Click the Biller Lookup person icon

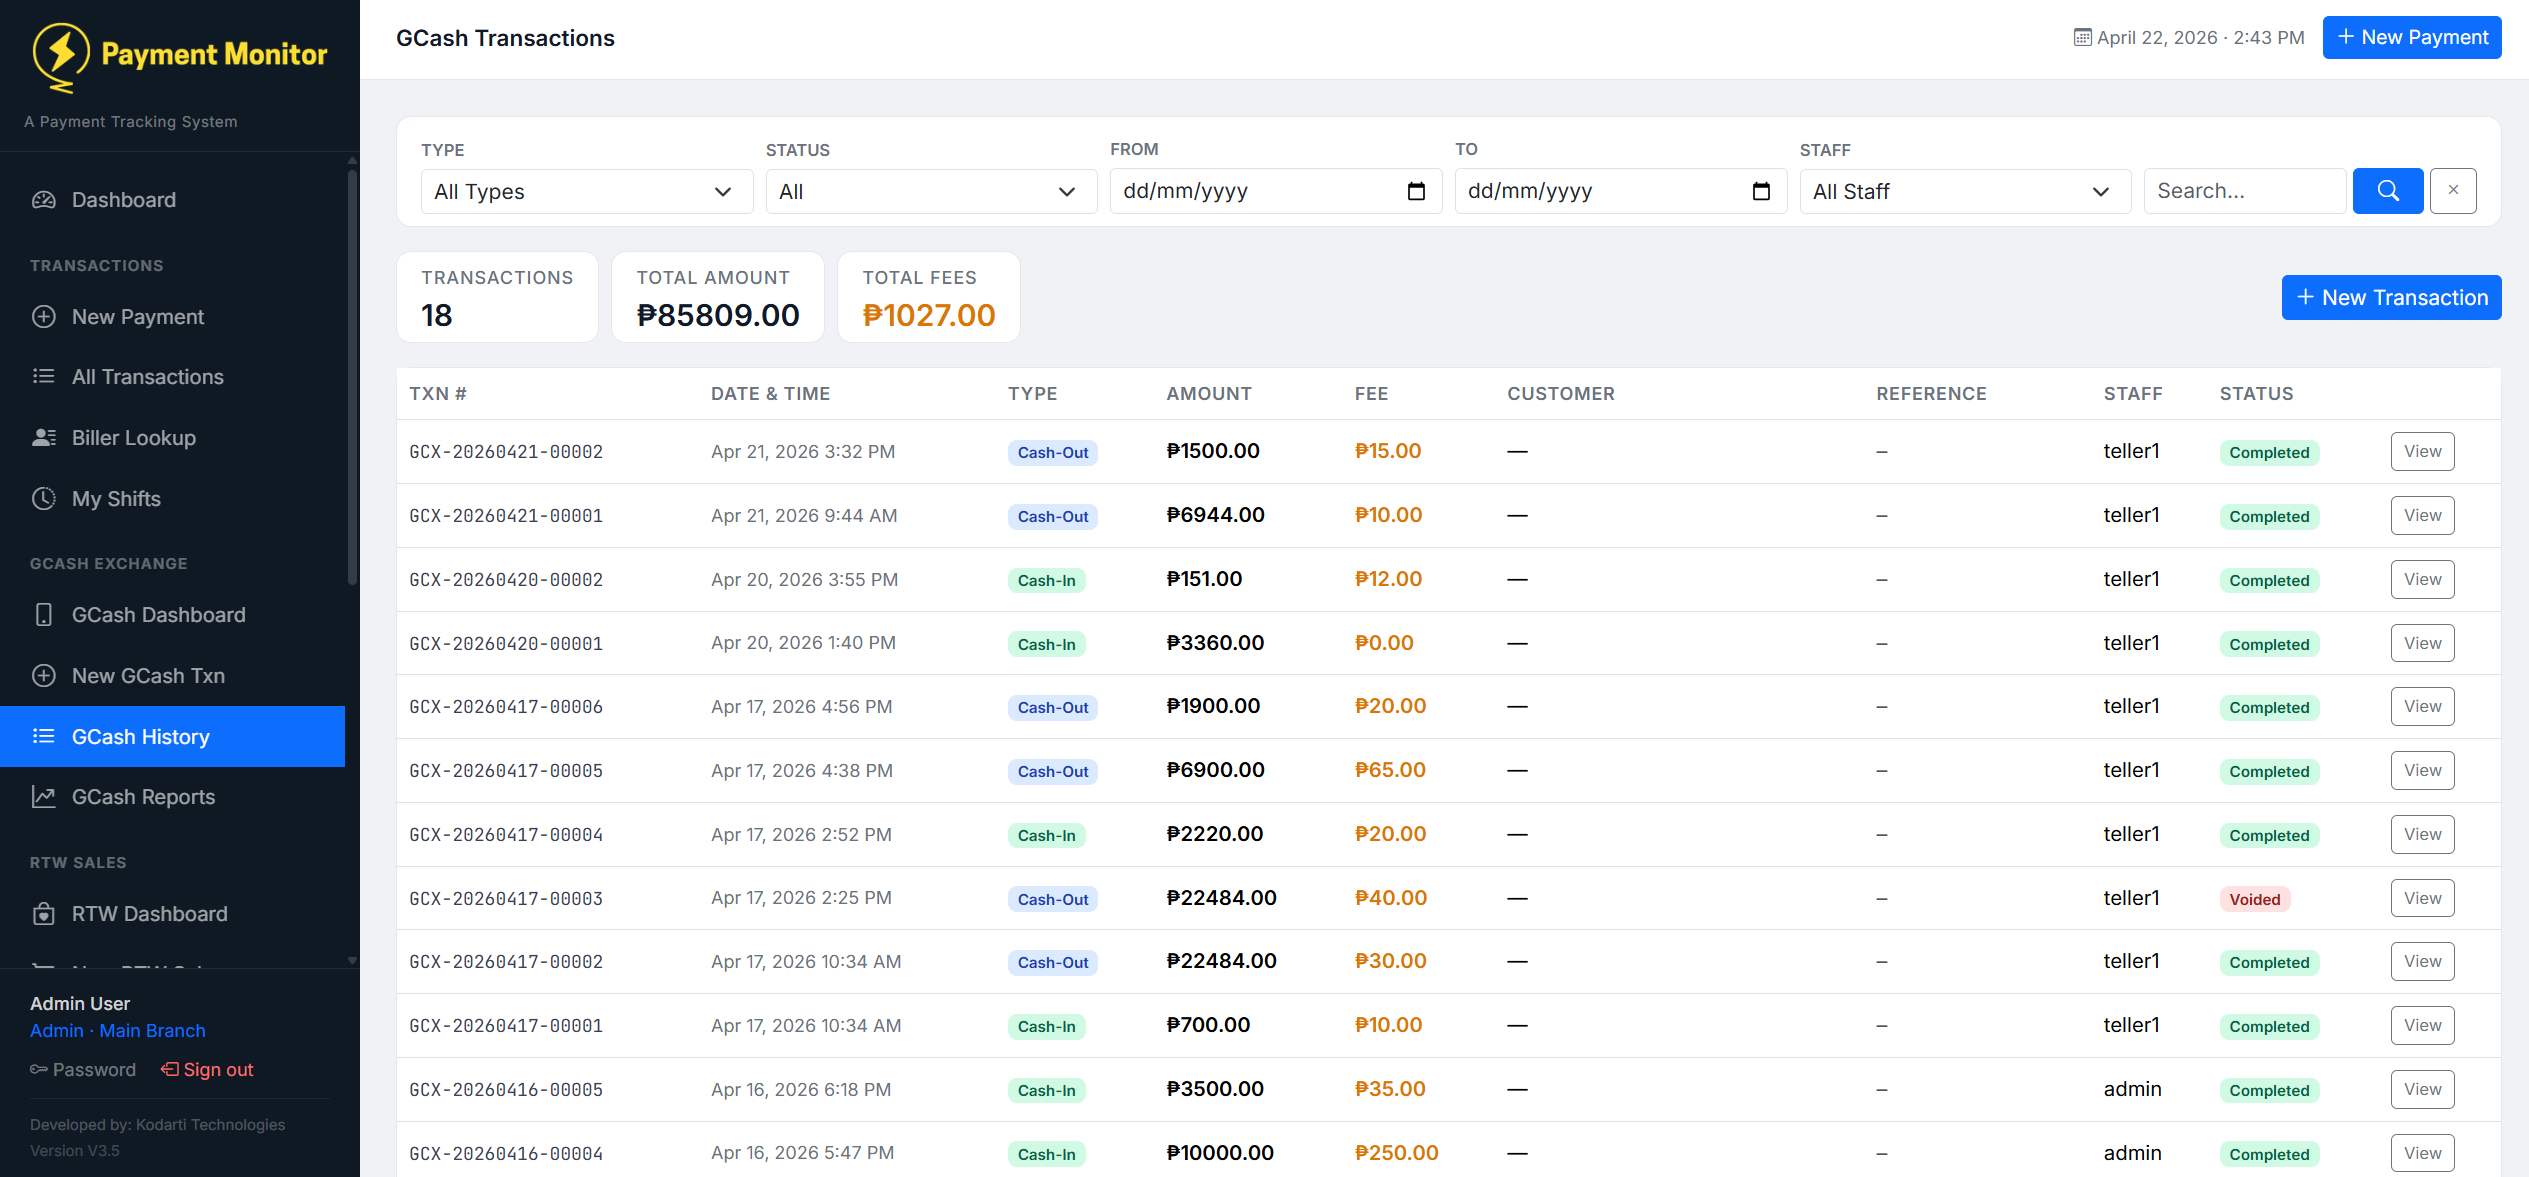[x=44, y=437]
